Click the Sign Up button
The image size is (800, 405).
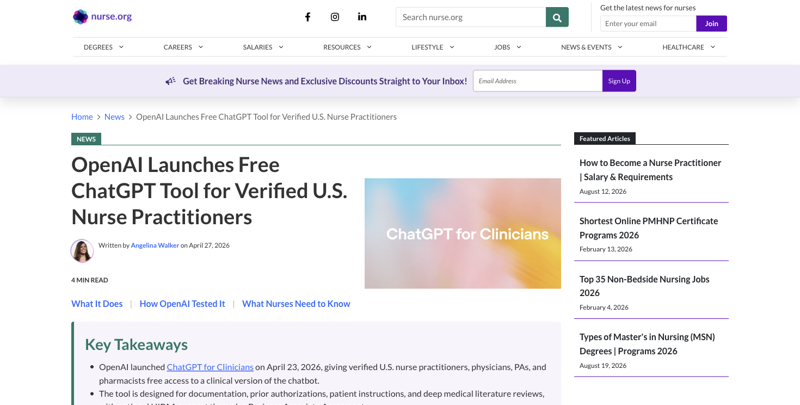[x=619, y=81]
